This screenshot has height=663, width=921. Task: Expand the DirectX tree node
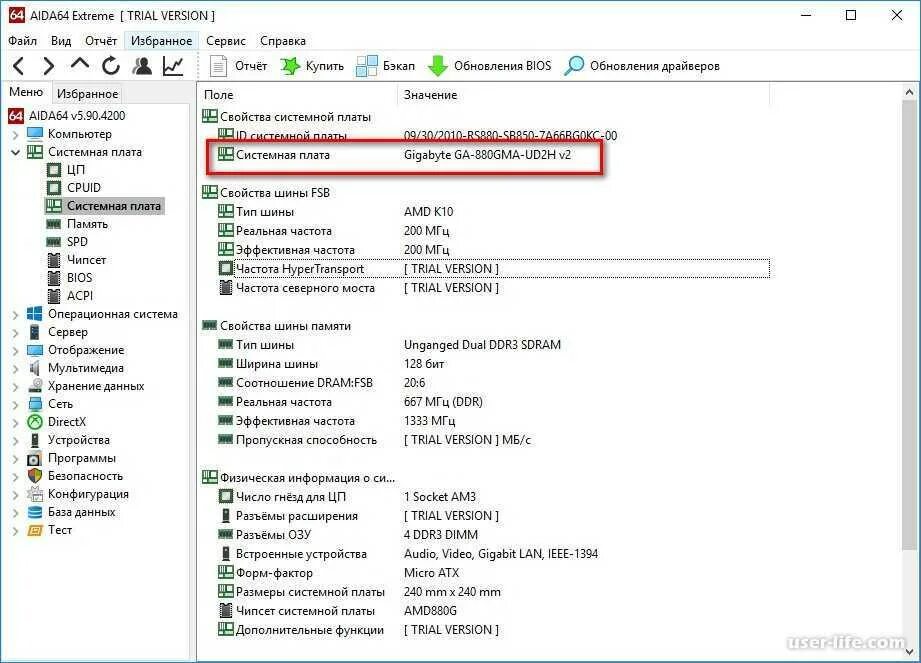[16, 423]
